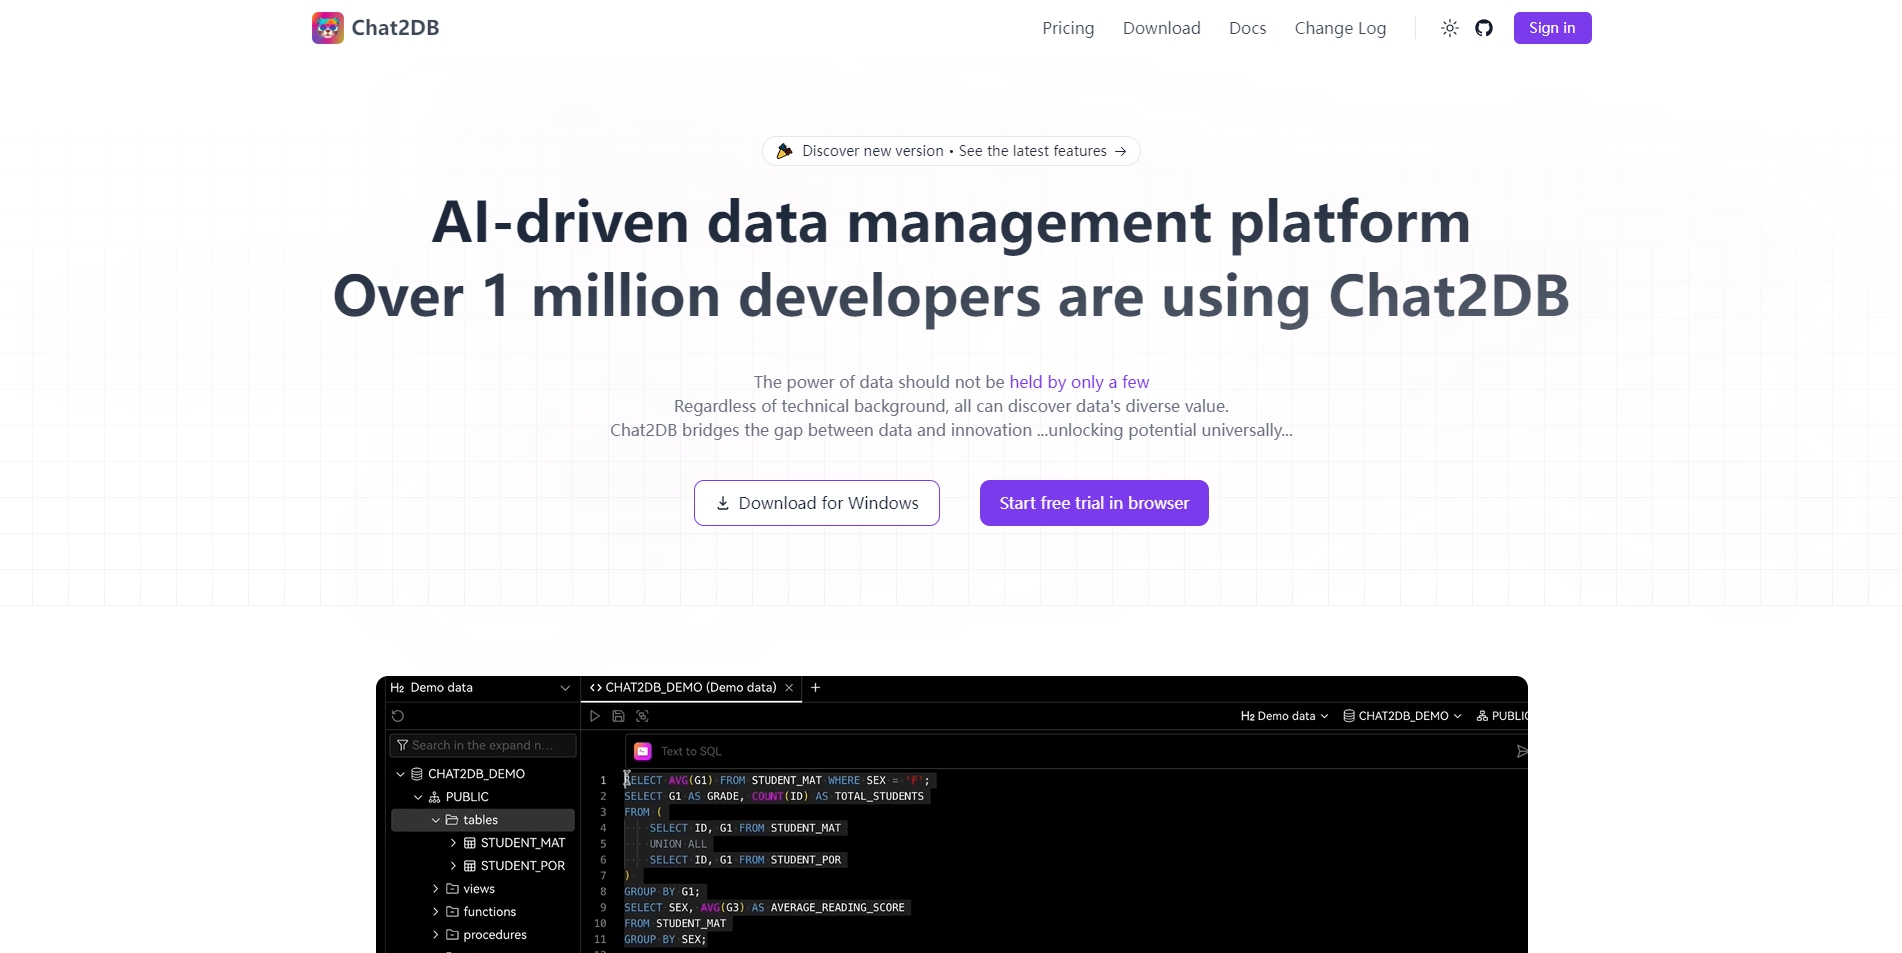Expand the views folder
Image resolution: width=1902 pixels, height=953 pixels.
pos(436,889)
